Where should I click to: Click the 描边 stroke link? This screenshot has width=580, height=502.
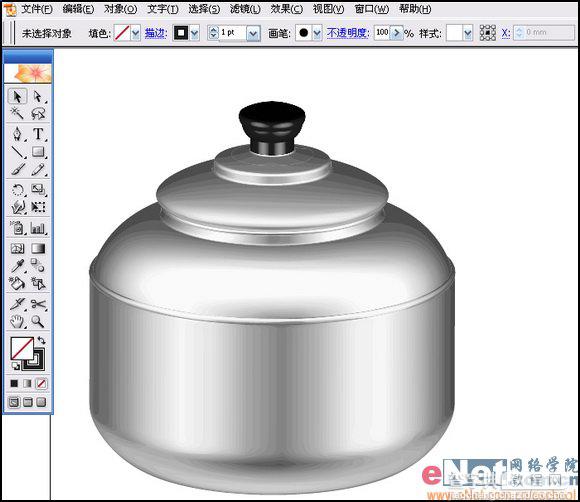tap(156, 33)
